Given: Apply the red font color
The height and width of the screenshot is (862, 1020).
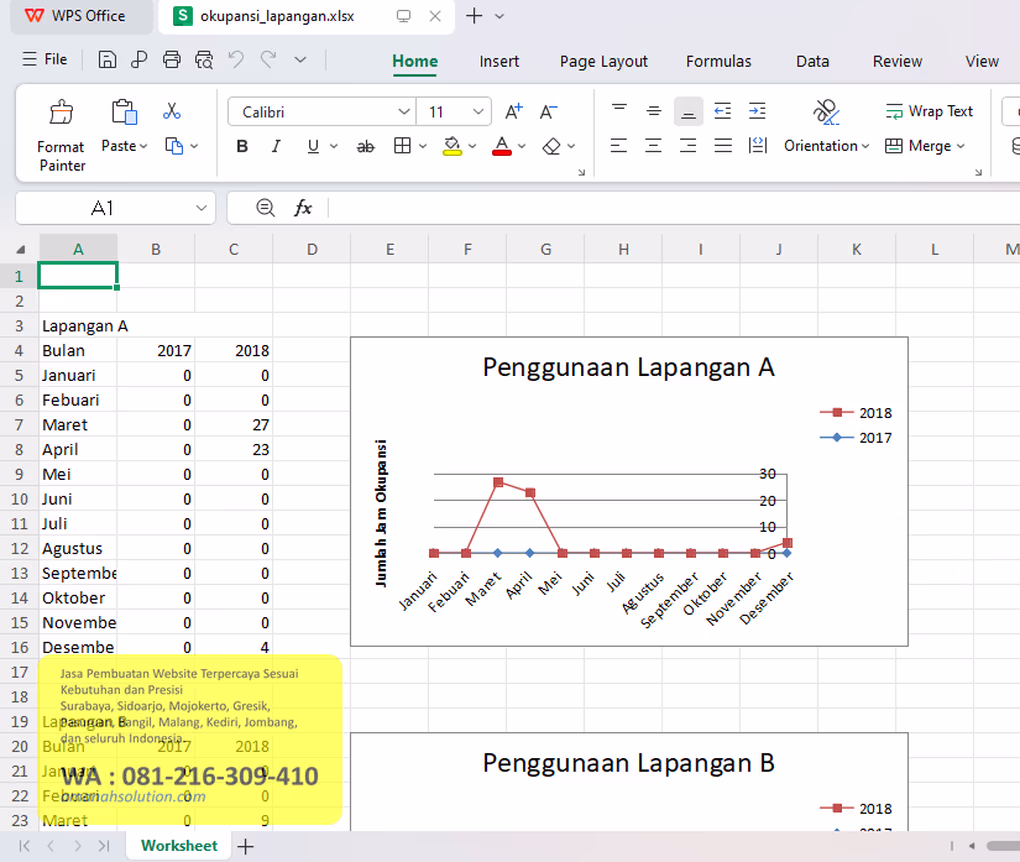Looking at the screenshot, I should 502,146.
